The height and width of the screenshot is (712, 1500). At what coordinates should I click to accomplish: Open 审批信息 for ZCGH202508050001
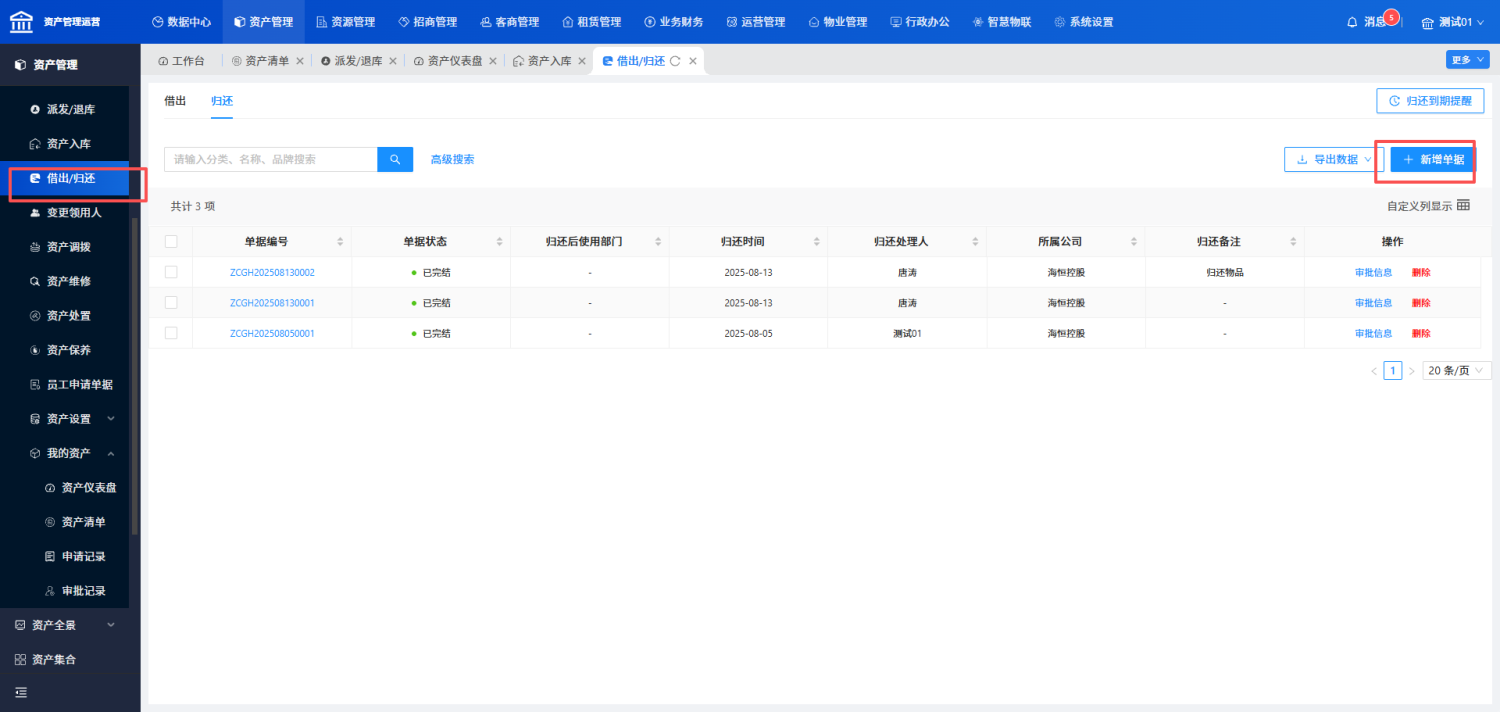[1373, 333]
